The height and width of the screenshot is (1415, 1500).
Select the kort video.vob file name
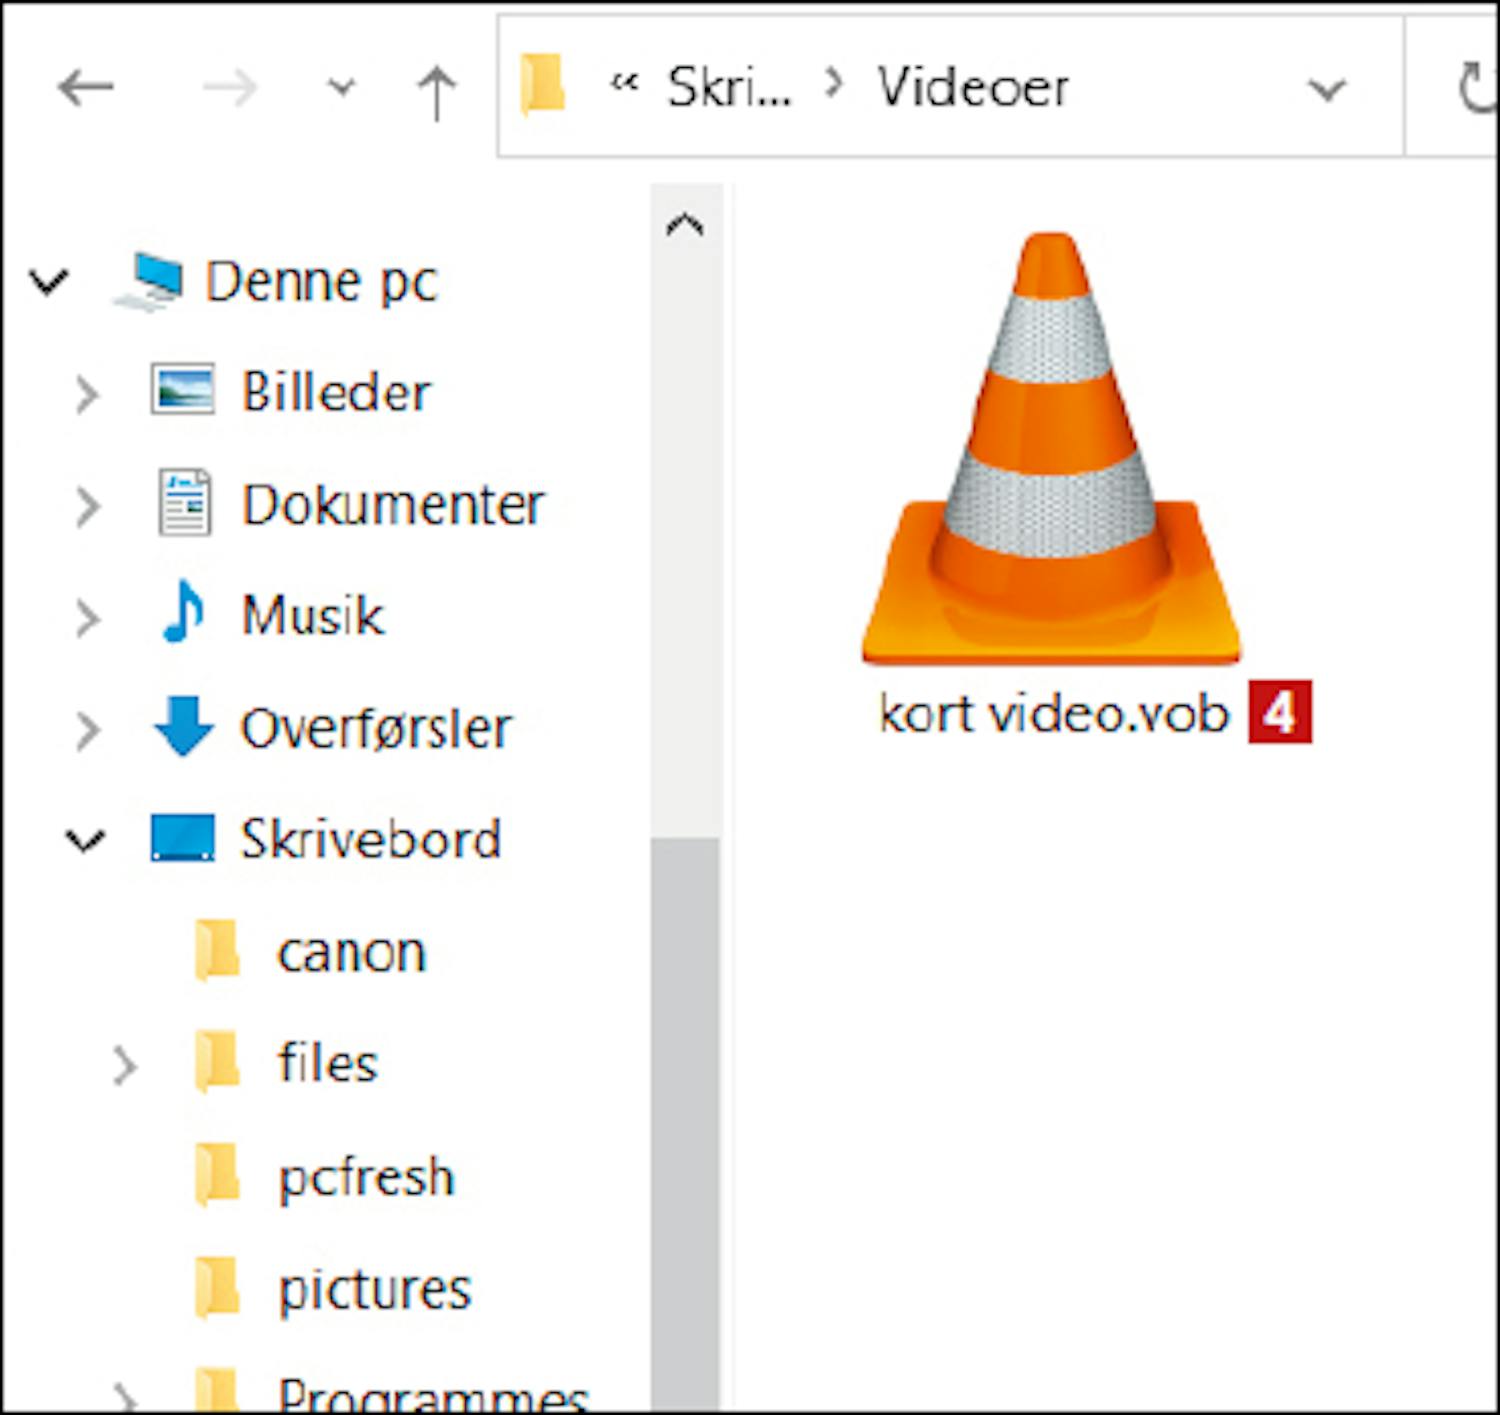1053,714
